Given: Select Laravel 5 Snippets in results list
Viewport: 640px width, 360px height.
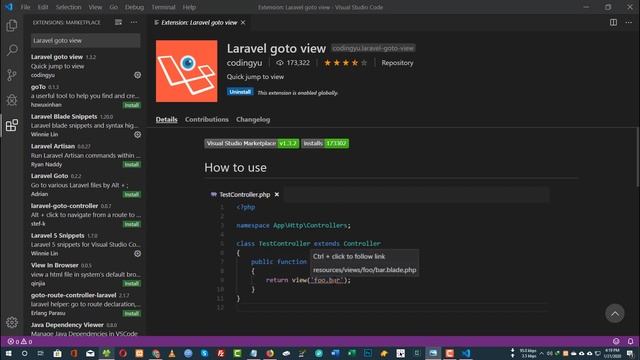Looking at the screenshot, I should [85, 244].
